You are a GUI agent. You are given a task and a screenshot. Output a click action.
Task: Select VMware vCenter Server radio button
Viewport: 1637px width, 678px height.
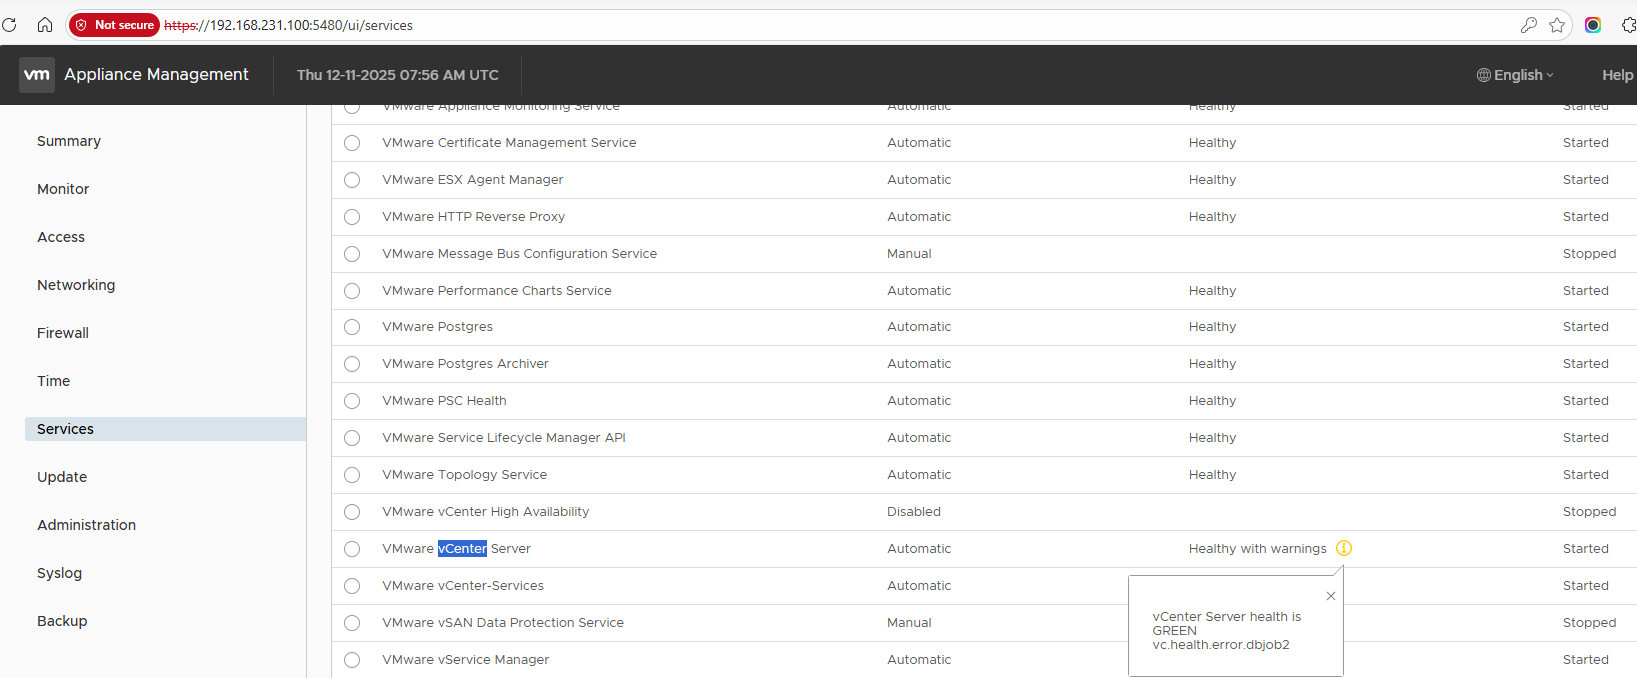(352, 549)
